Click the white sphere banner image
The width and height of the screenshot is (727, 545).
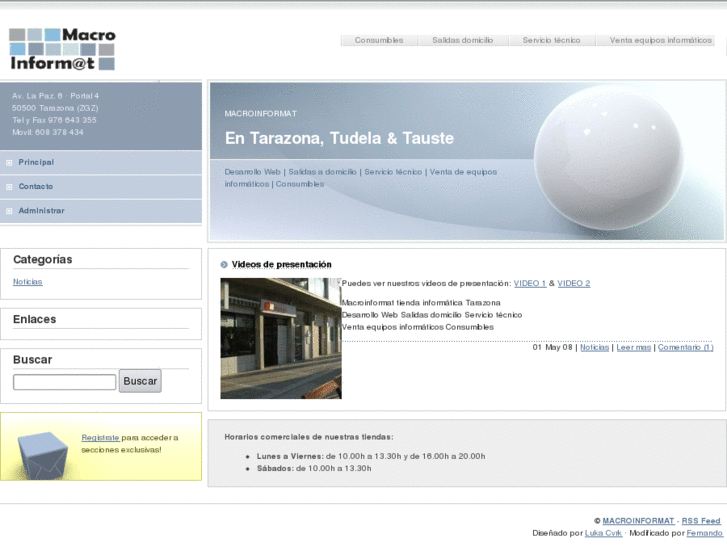pos(608,157)
